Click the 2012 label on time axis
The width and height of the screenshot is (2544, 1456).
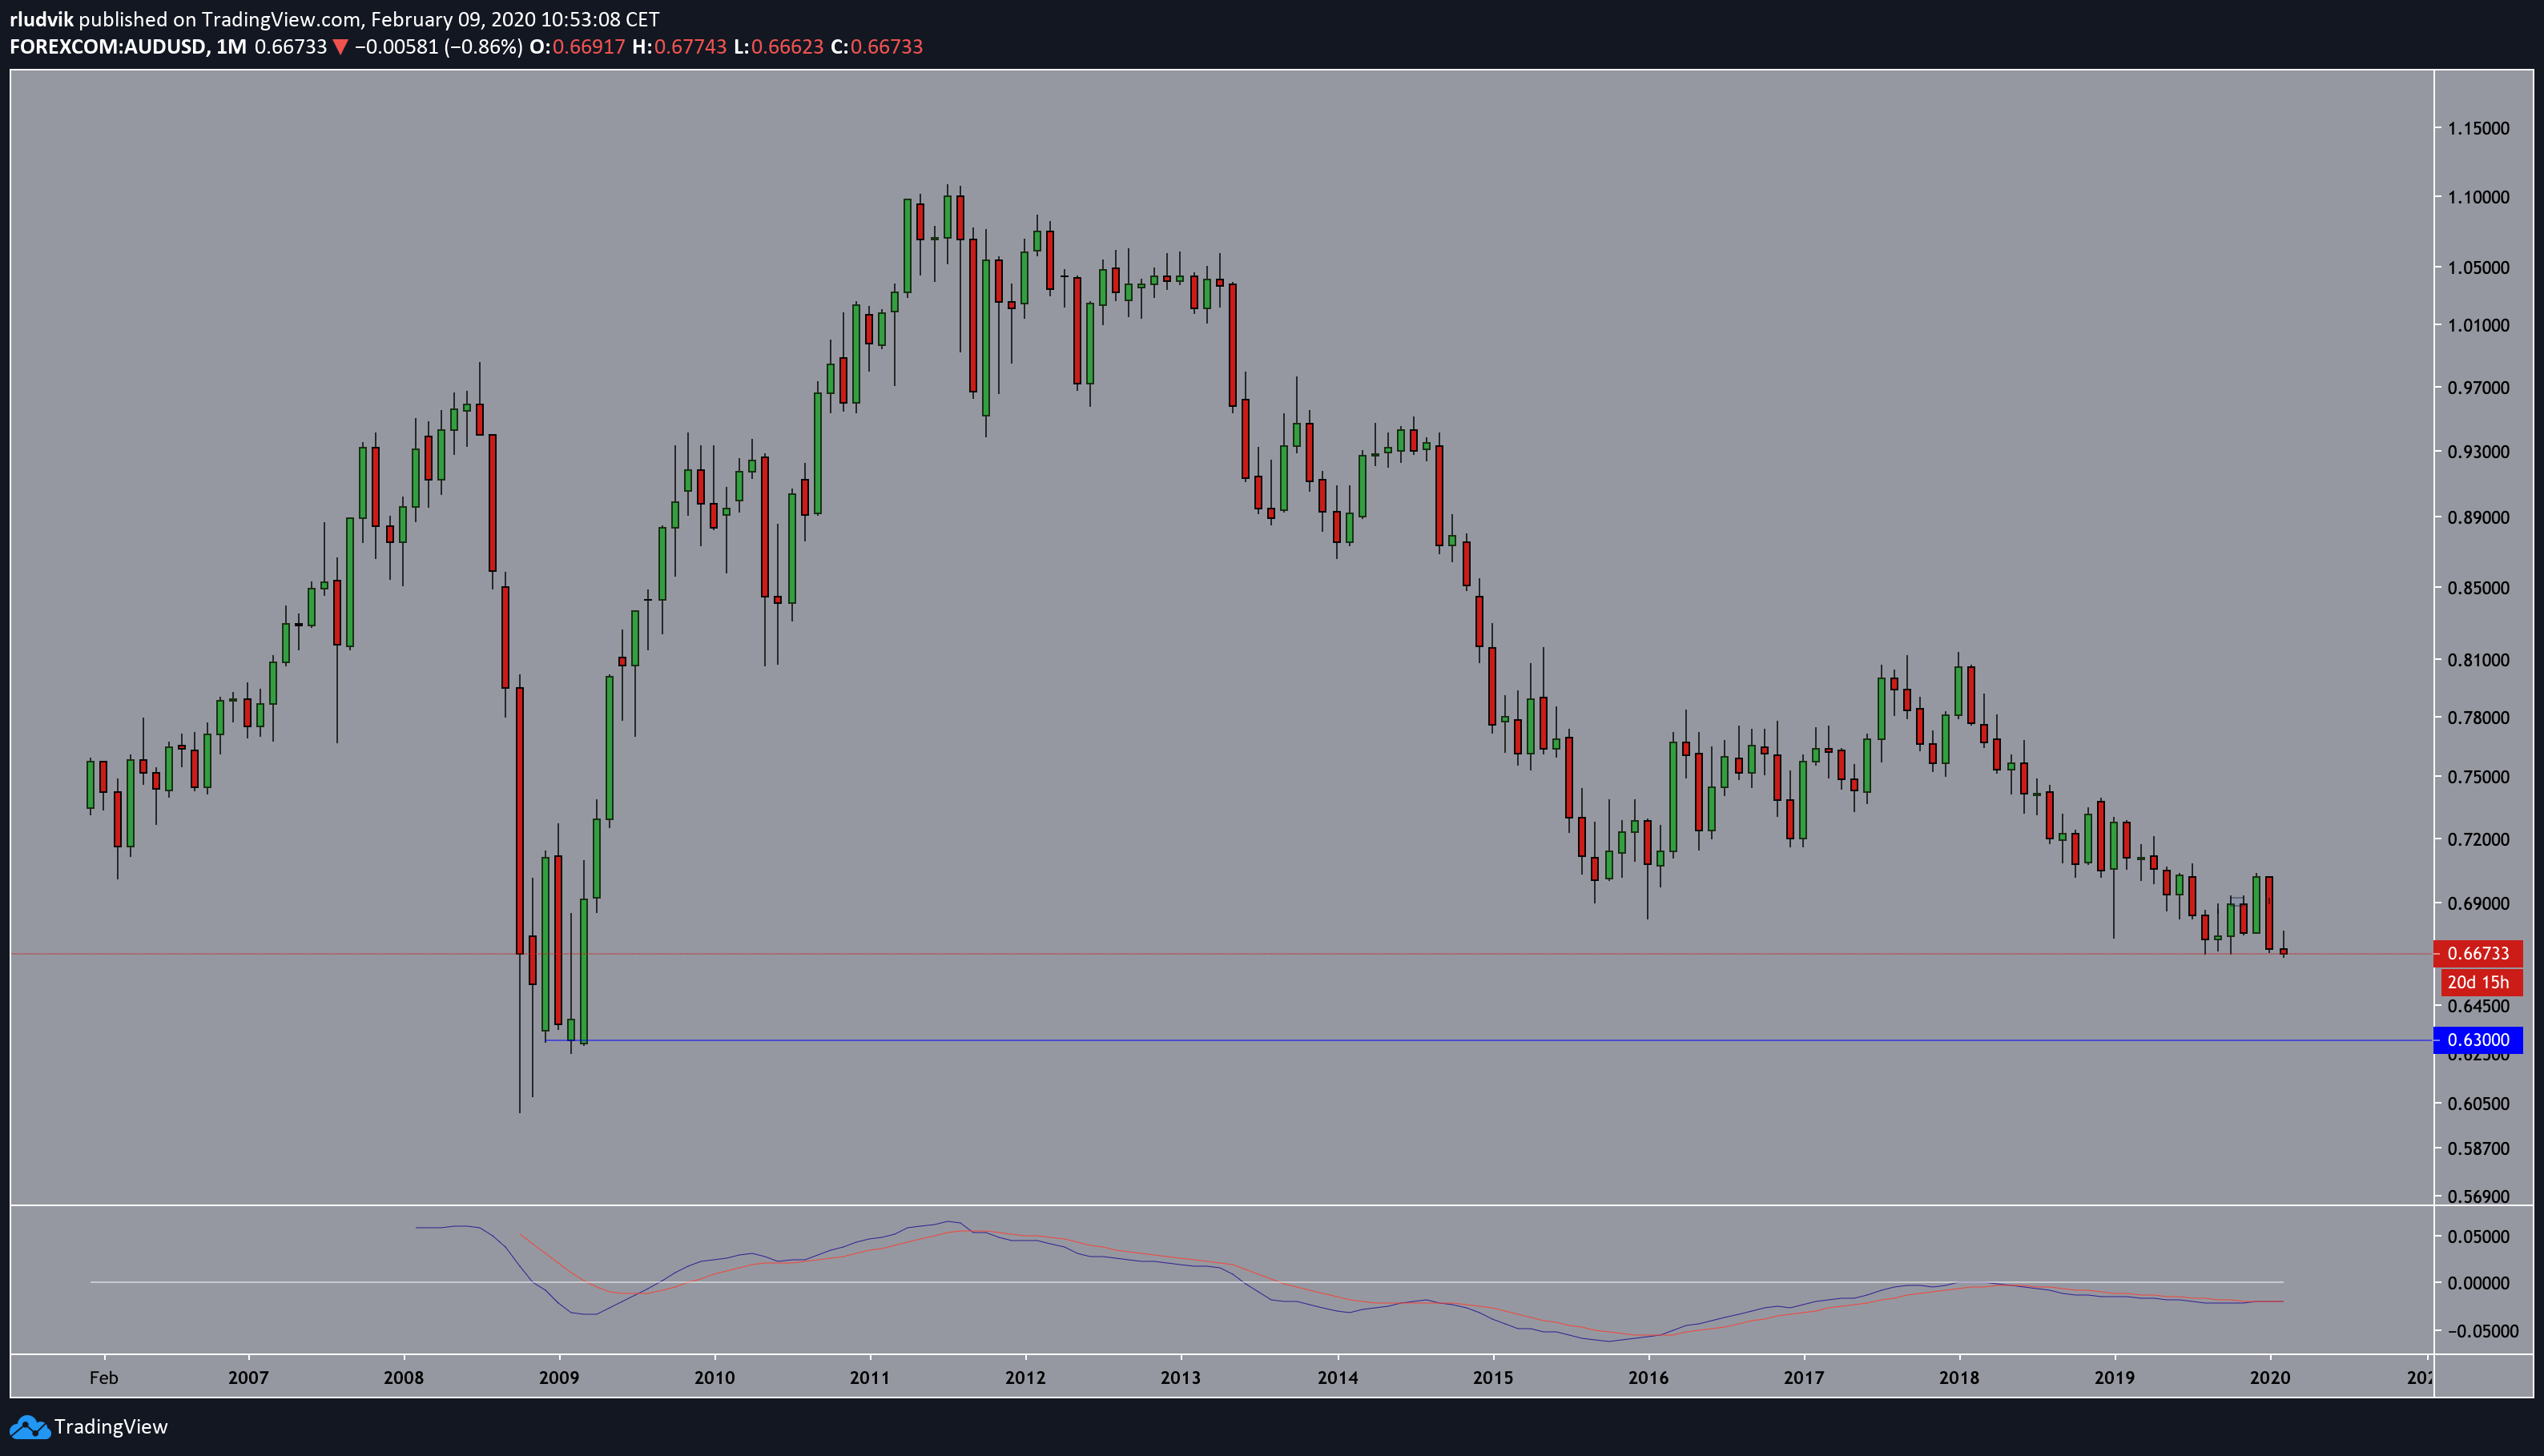pyautogui.click(x=1025, y=1378)
